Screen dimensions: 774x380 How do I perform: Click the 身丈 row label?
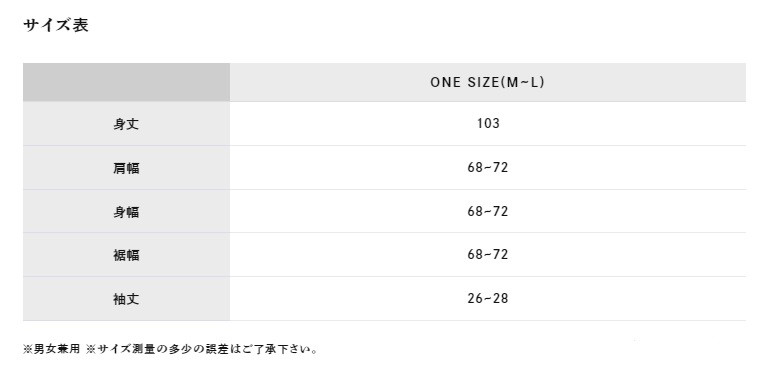[x=126, y=124]
